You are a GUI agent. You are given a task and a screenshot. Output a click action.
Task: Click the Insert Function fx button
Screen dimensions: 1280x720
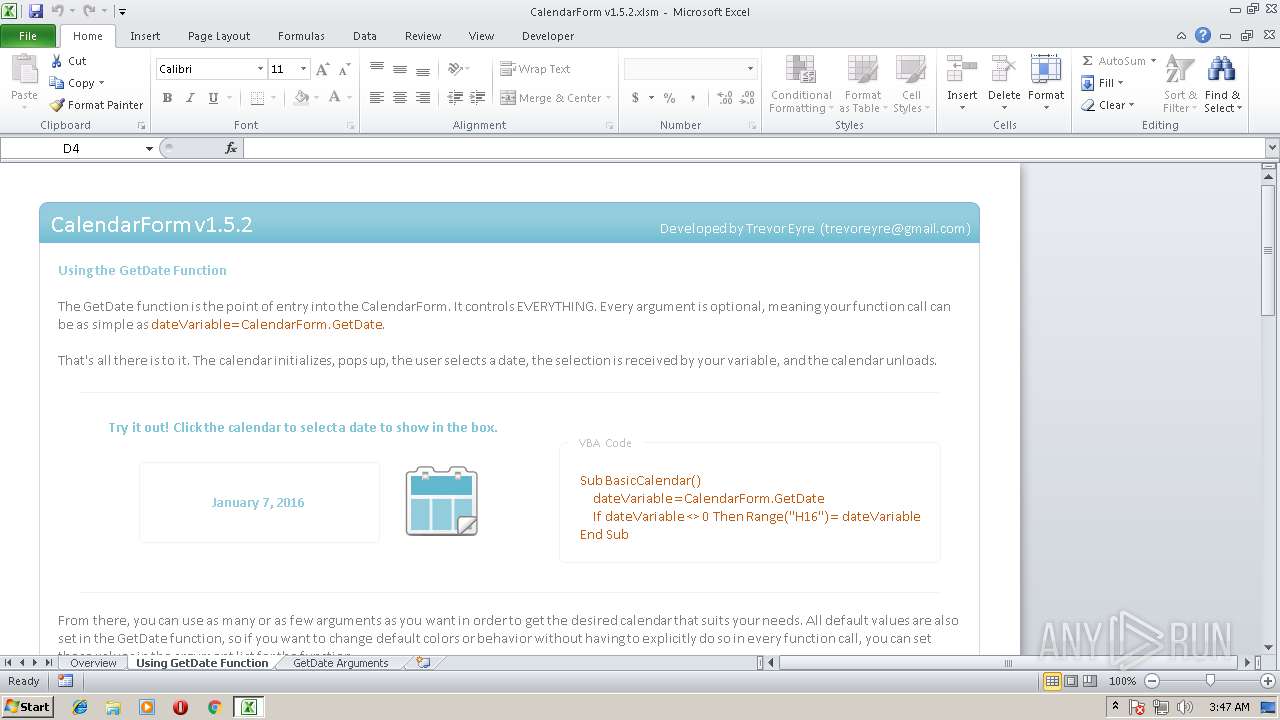click(231, 148)
